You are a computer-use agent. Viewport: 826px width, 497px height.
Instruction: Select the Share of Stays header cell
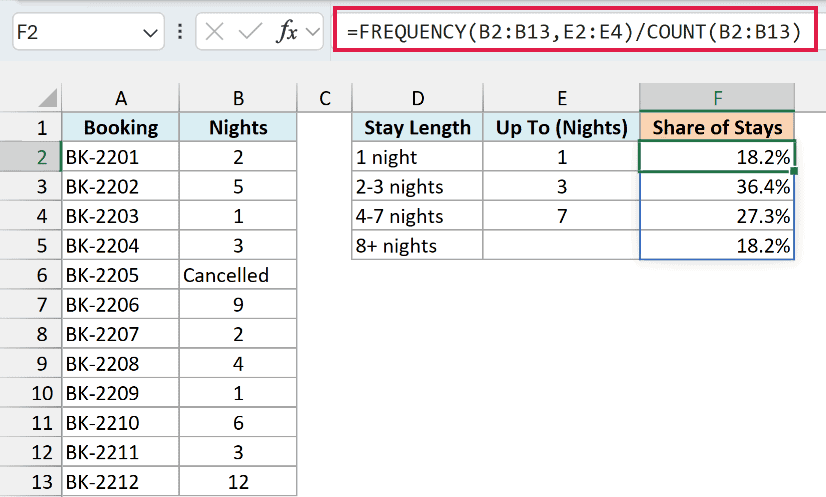(x=717, y=128)
